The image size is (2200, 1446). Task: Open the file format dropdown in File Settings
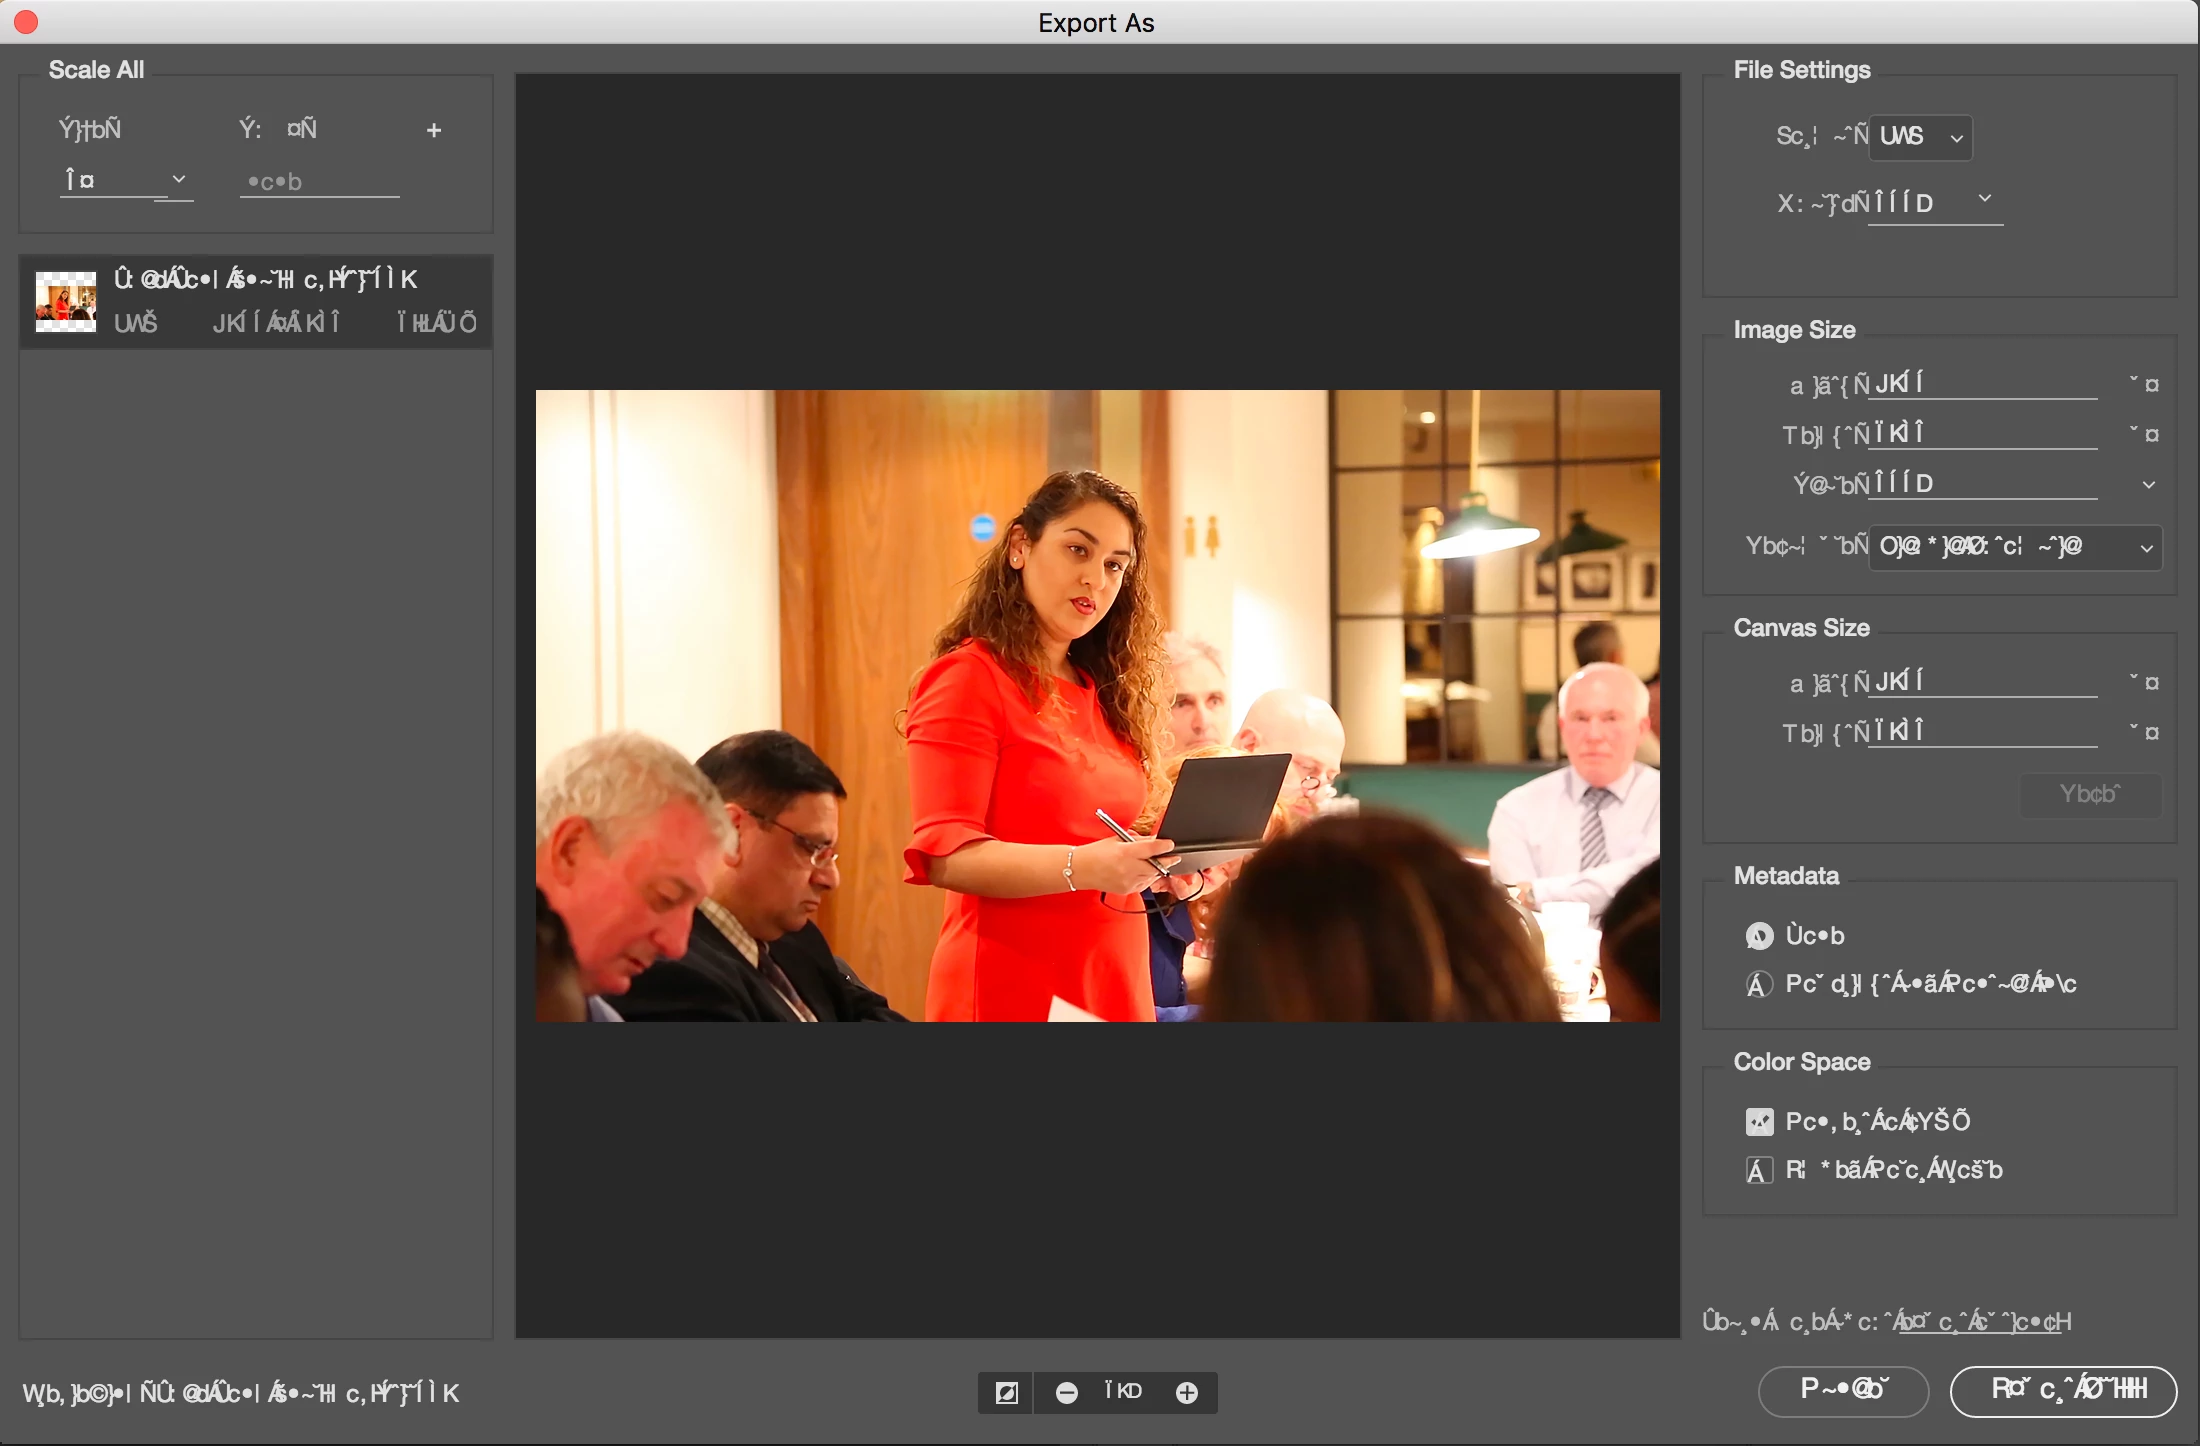coord(1920,137)
